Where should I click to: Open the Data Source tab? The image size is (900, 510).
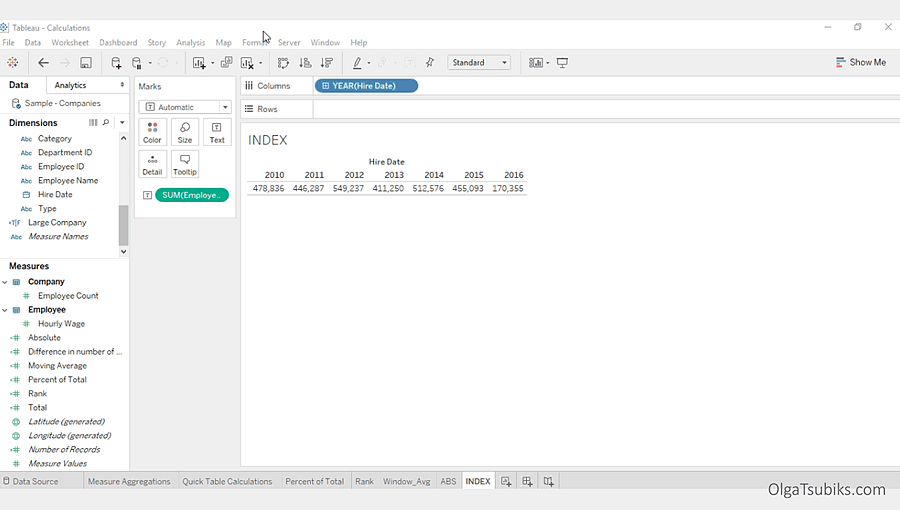point(30,481)
